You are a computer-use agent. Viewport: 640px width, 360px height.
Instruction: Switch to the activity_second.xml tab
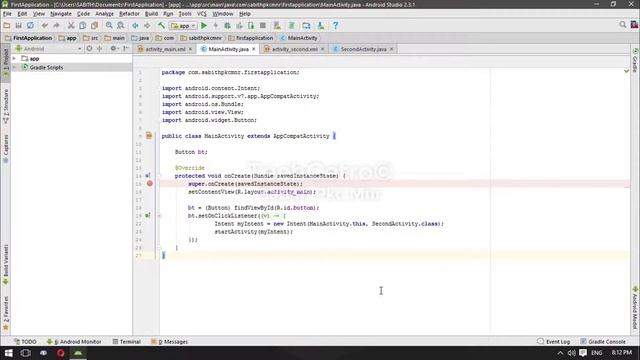click(x=294, y=49)
